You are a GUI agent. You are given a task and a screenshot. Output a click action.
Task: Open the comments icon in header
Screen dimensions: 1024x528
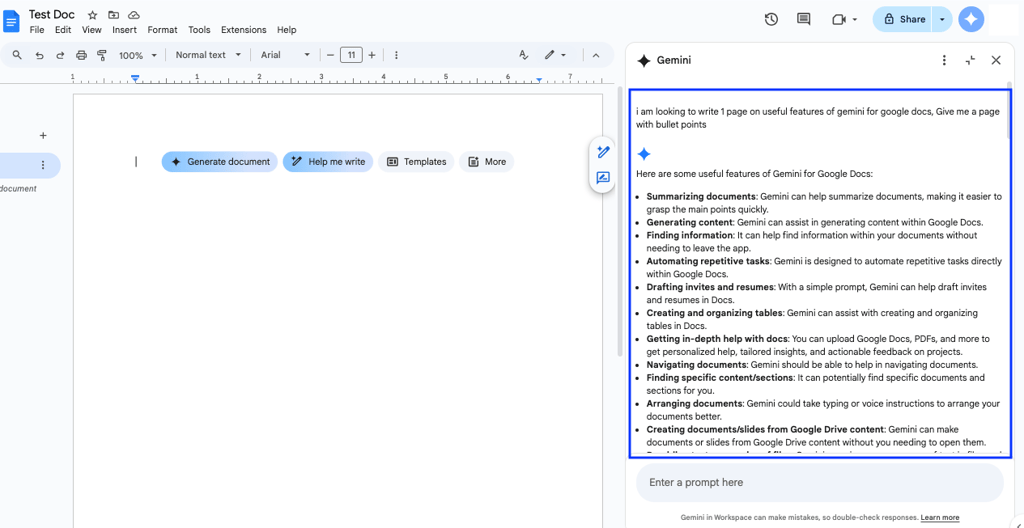pos(804,19)
